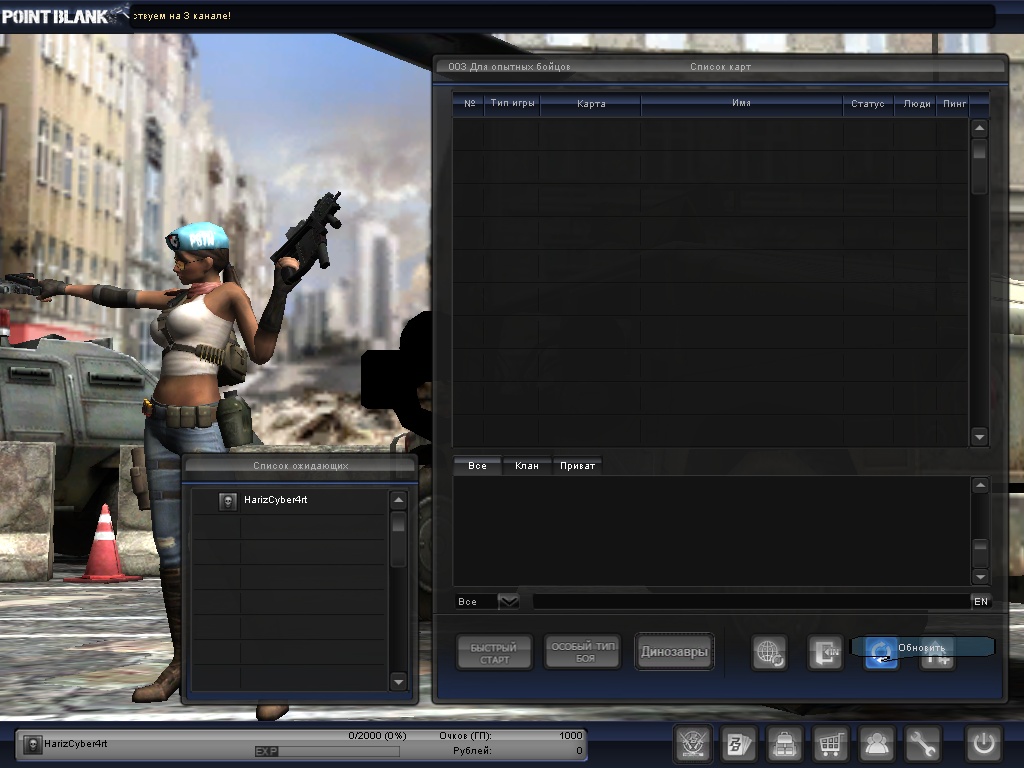Click the Очков (ГП) 1000 points value
This screenshot has width=1024, height=768.
pyautogui.click(x=570, y=736)
